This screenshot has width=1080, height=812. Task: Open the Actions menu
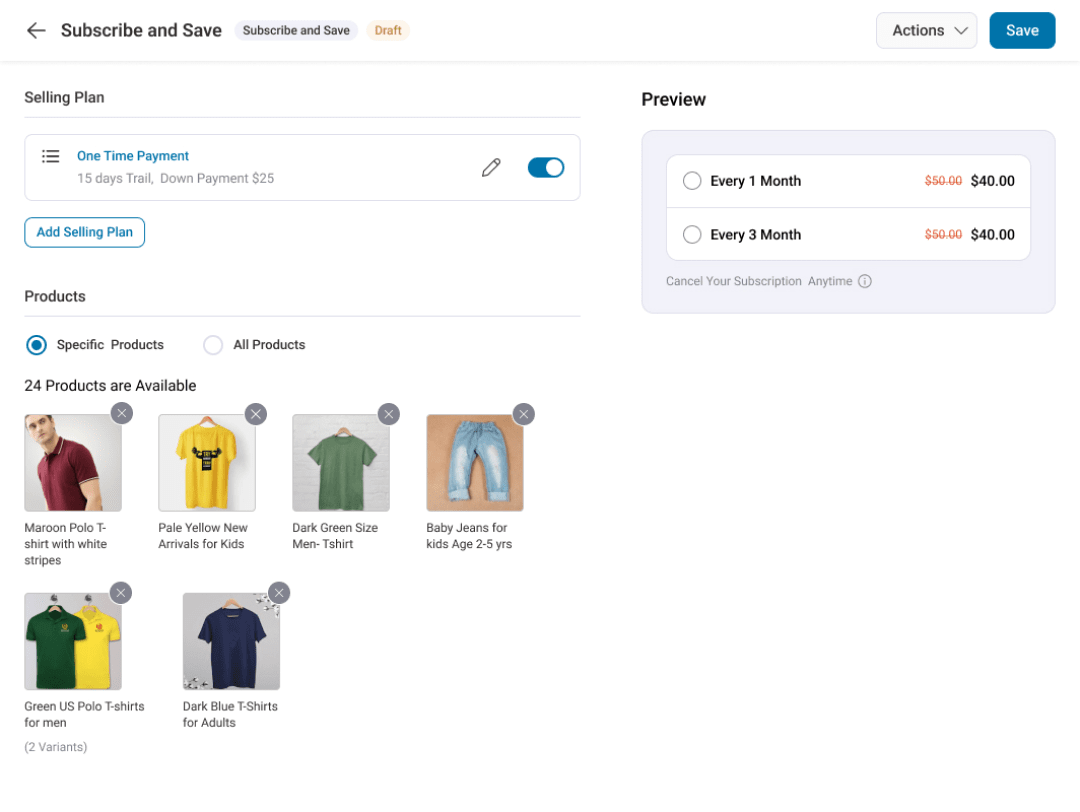925,30
